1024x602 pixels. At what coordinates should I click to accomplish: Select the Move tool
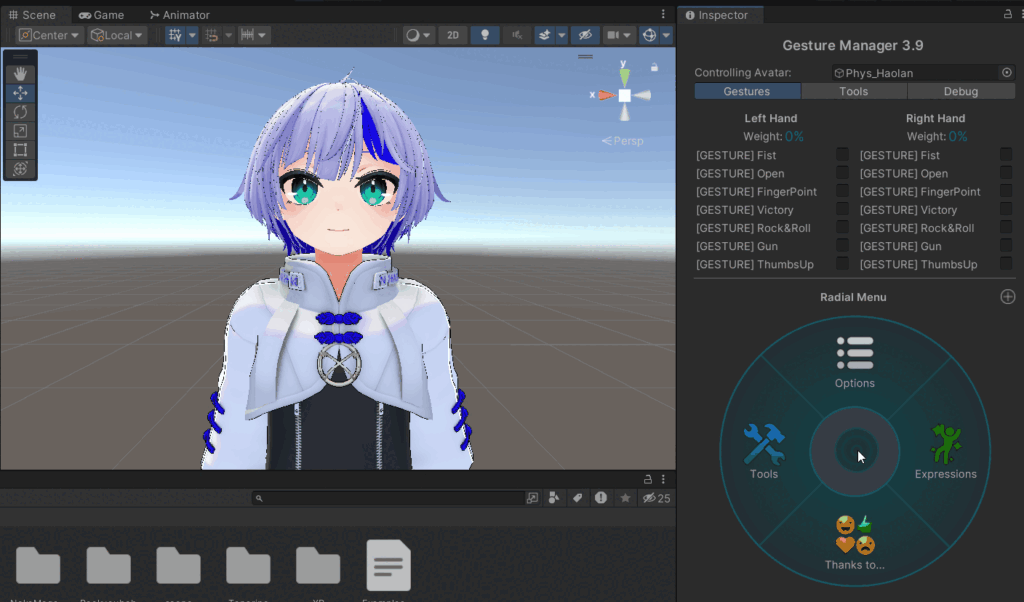(20, 93)
